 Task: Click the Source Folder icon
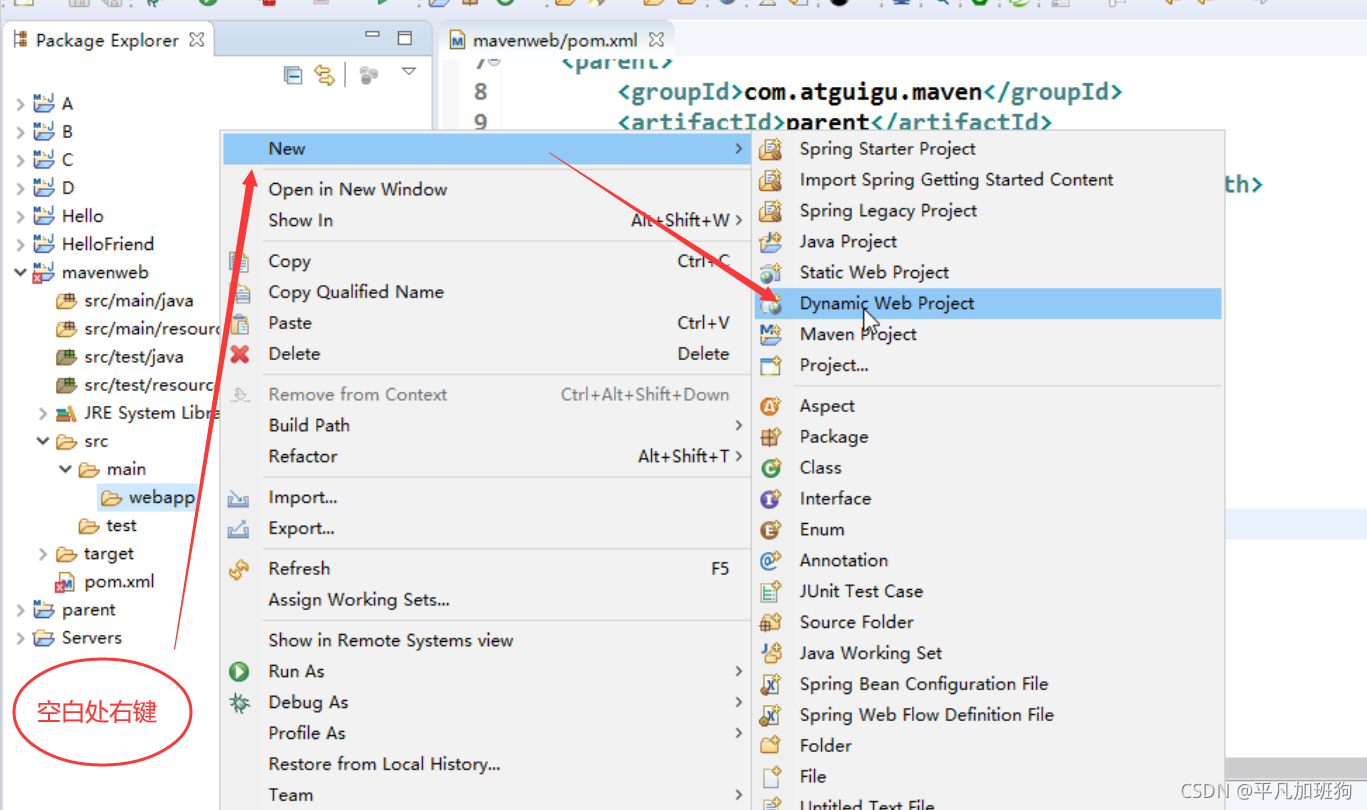(x=770, y=623)
